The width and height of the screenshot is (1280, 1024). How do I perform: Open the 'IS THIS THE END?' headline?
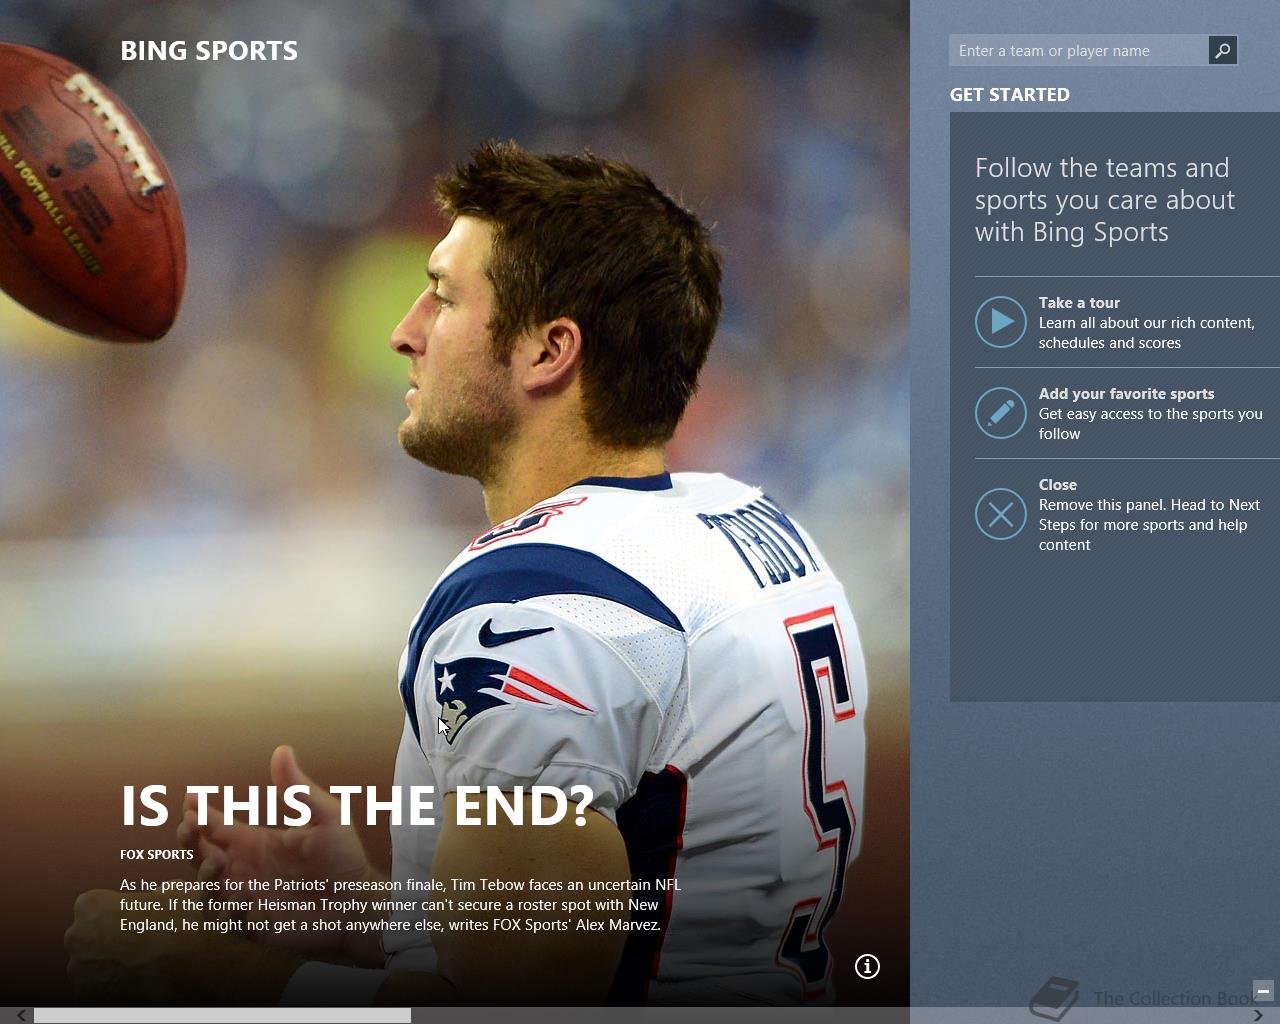(357, 806)
